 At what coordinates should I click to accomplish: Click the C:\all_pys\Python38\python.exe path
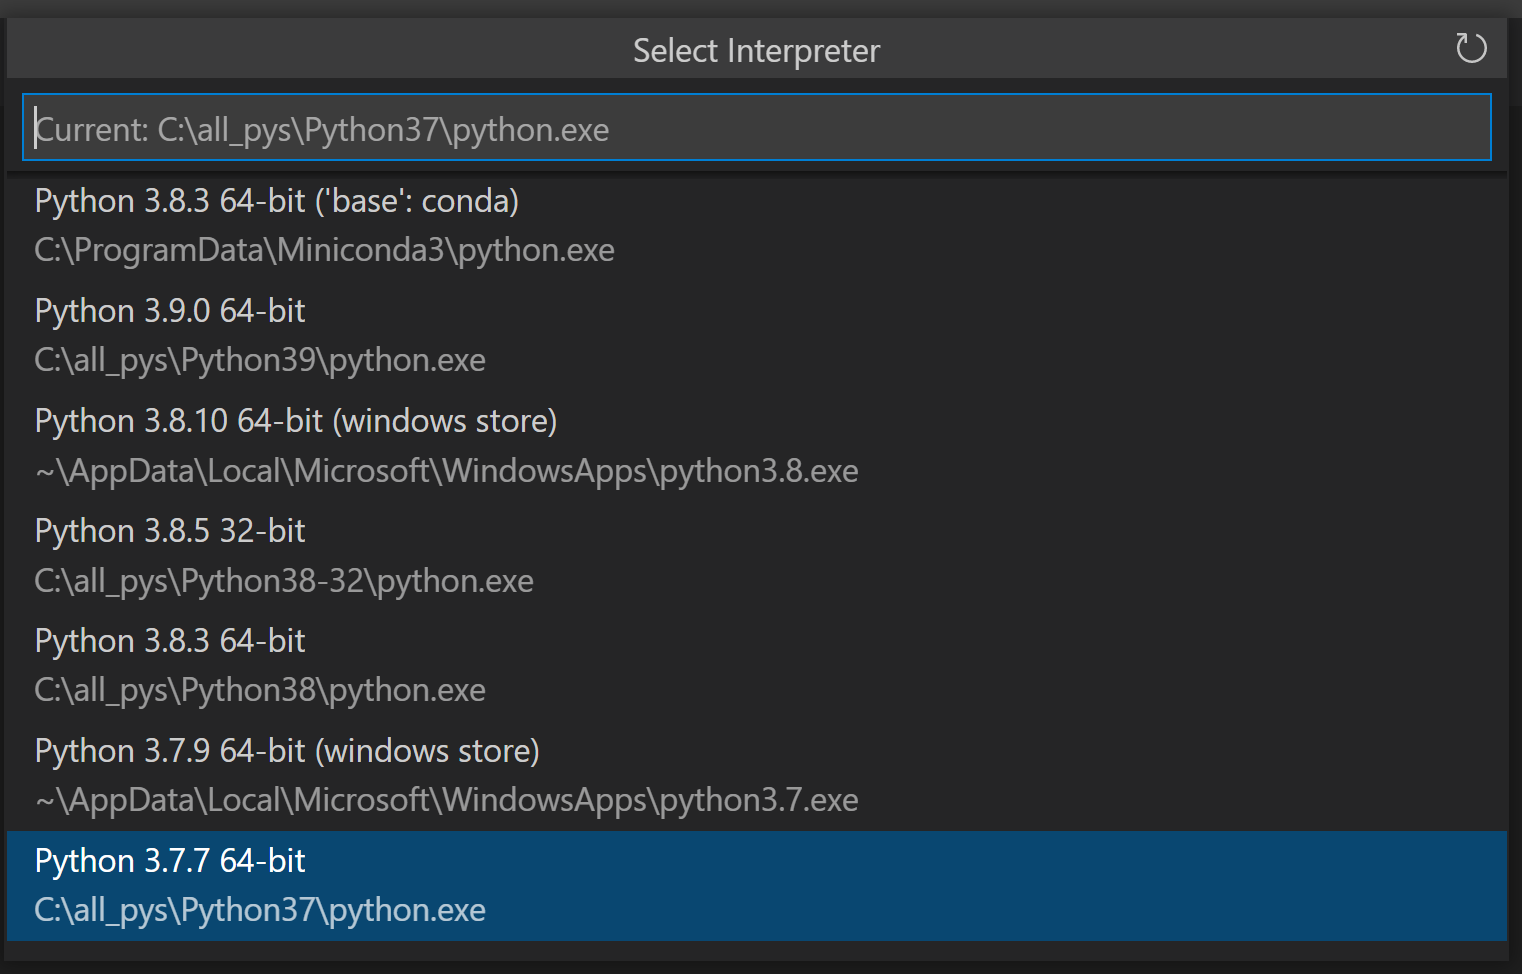click(260, 690)
